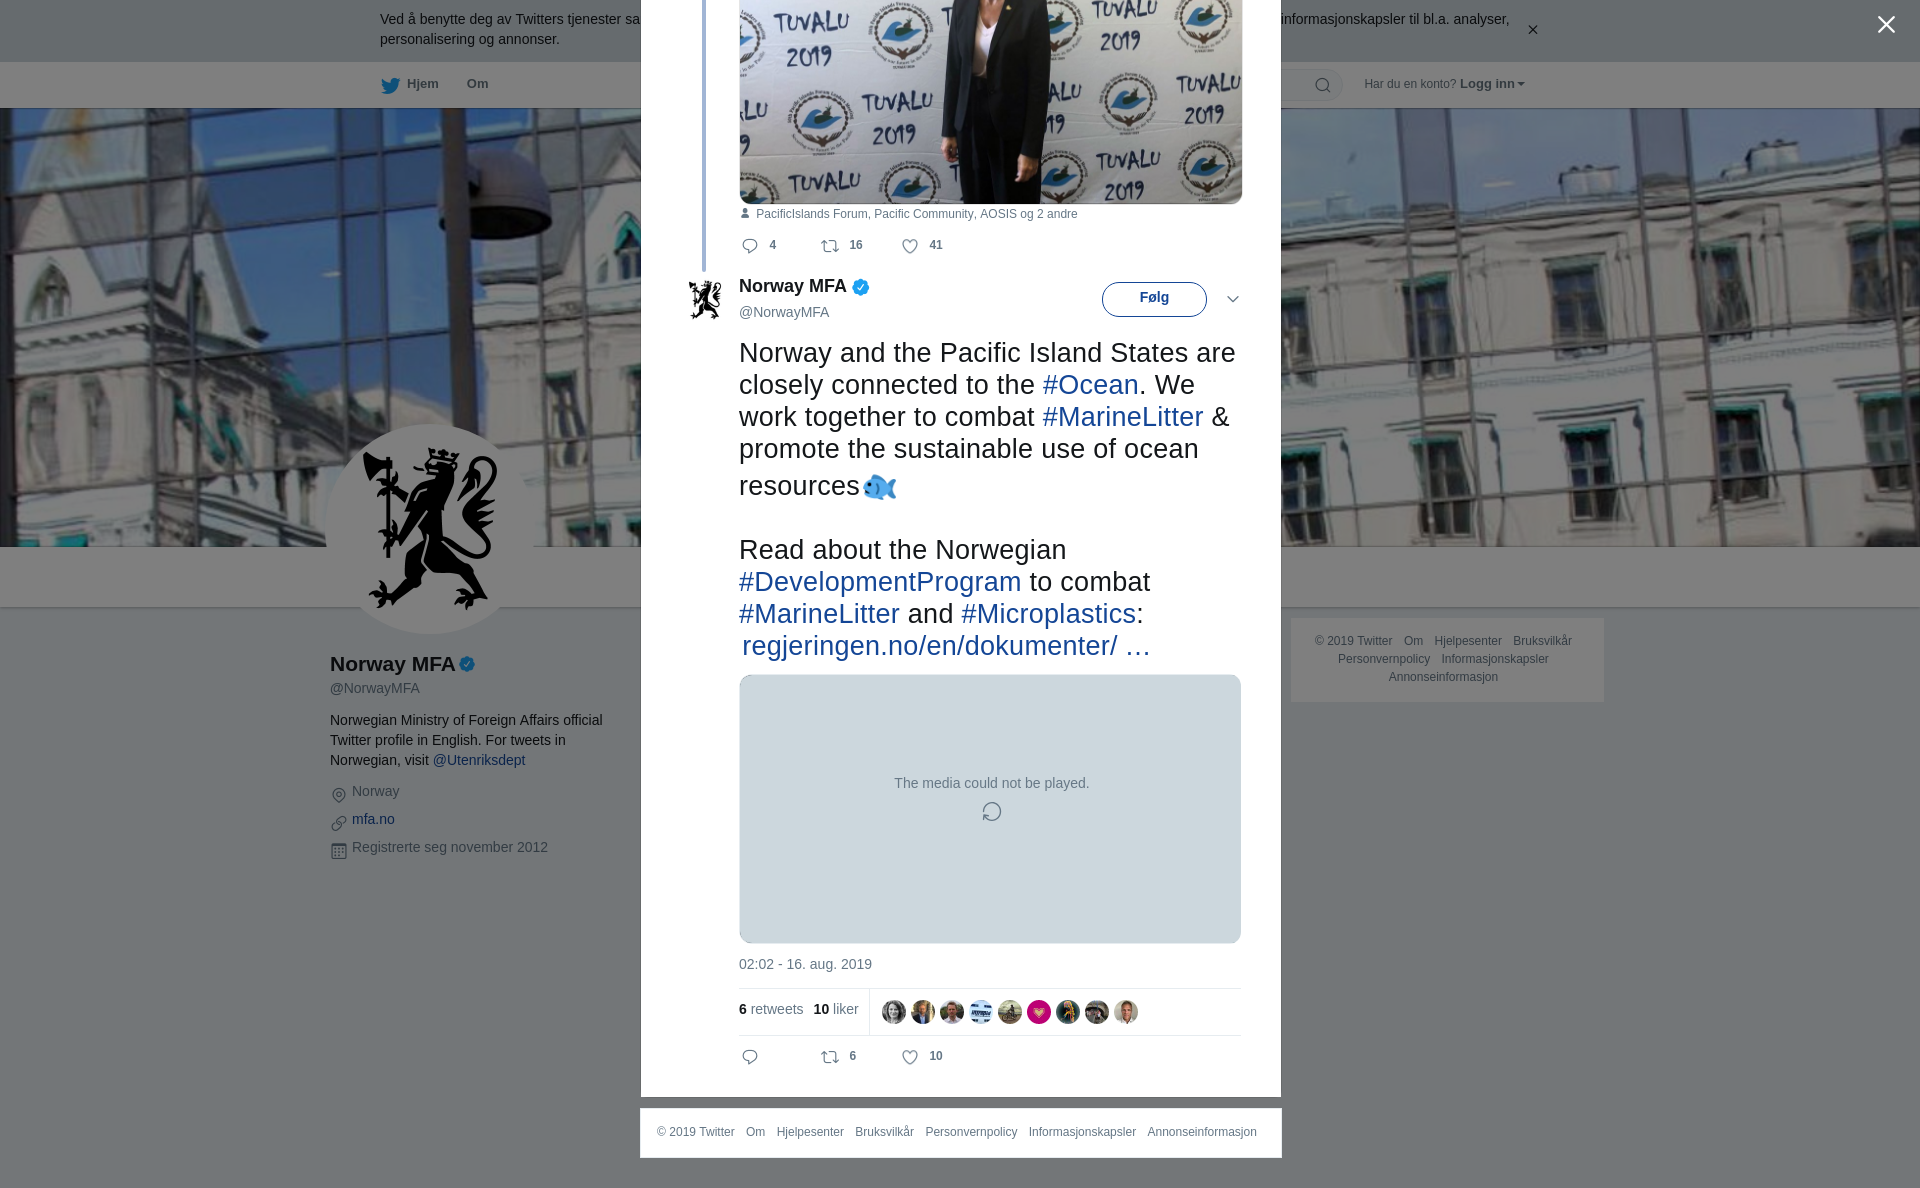
Task: Retweet the Tuvalu post showing 16 retweets
Action: [830, 246]
